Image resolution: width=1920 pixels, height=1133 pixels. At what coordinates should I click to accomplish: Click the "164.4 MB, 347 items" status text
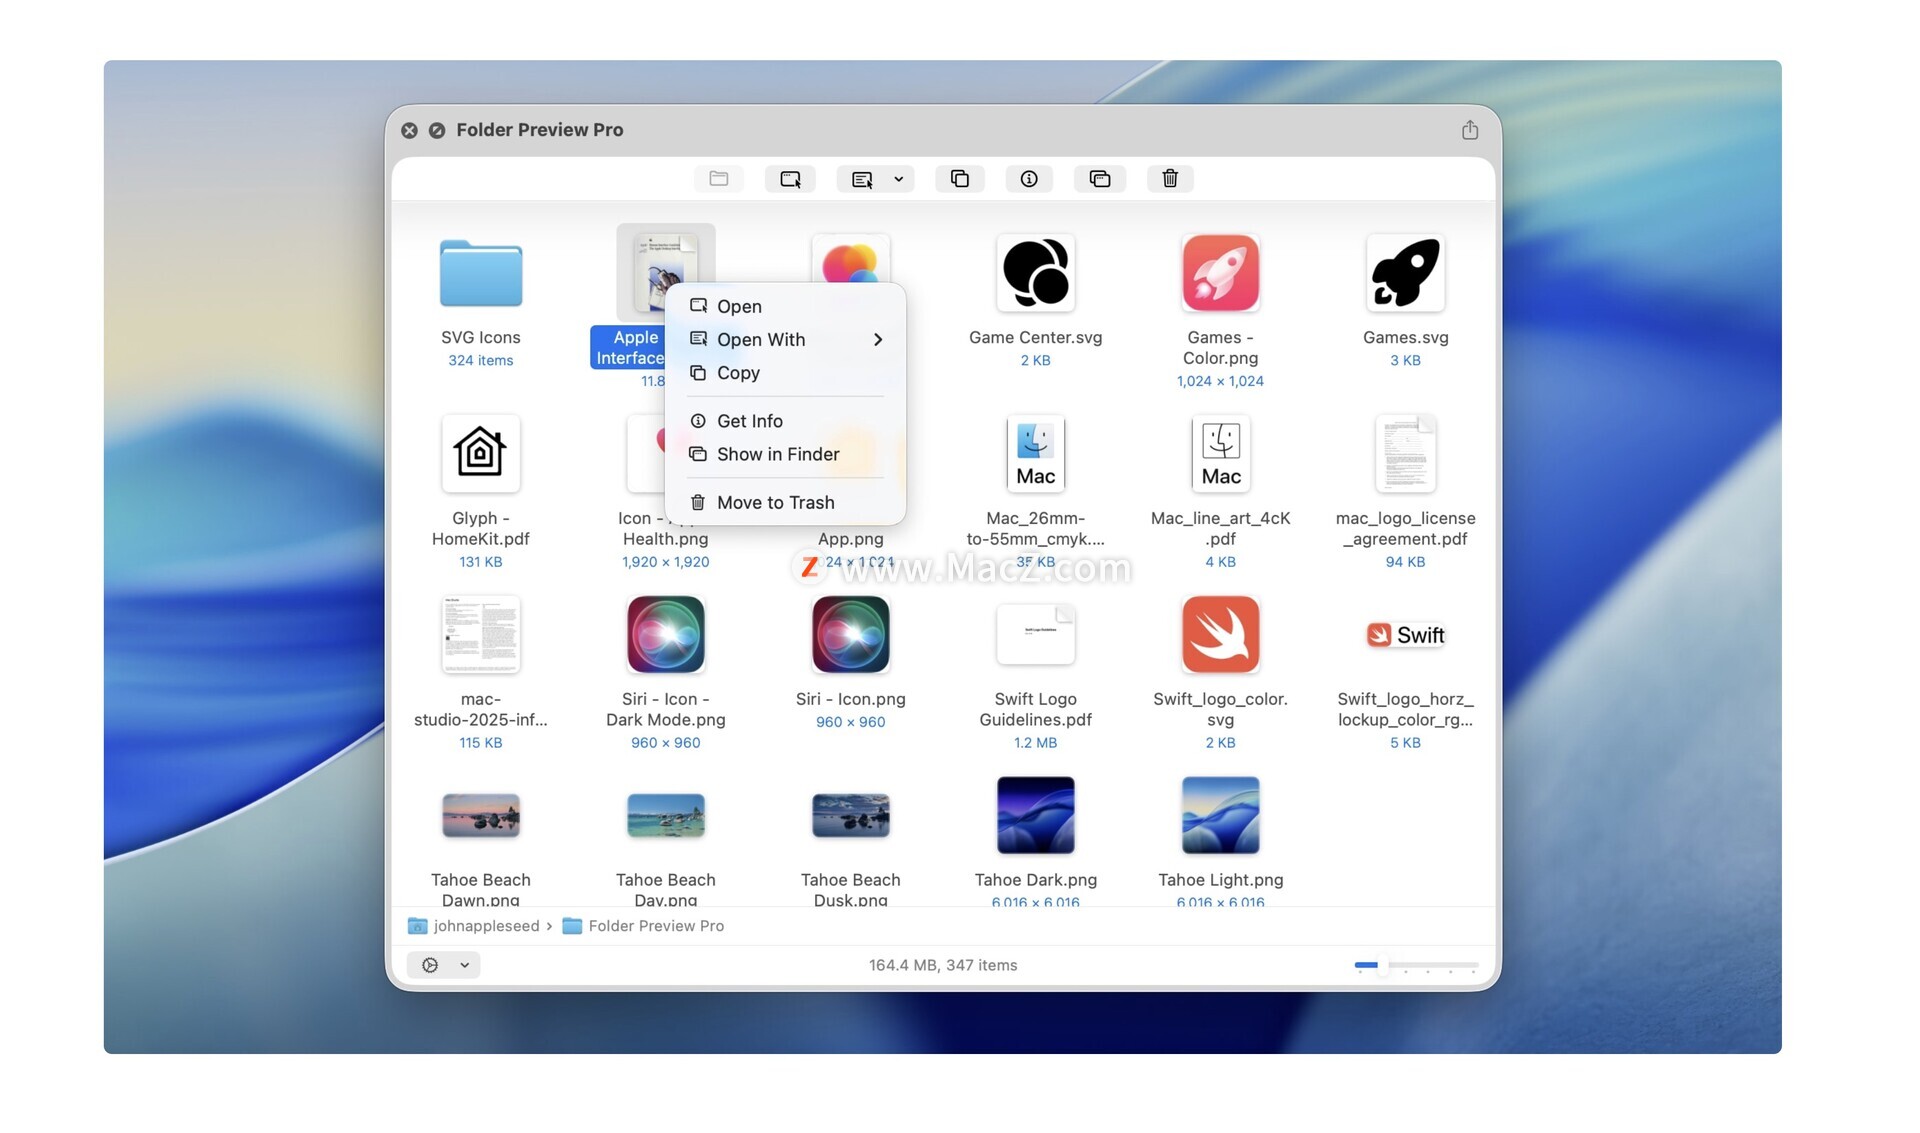[x=943, y=965]
